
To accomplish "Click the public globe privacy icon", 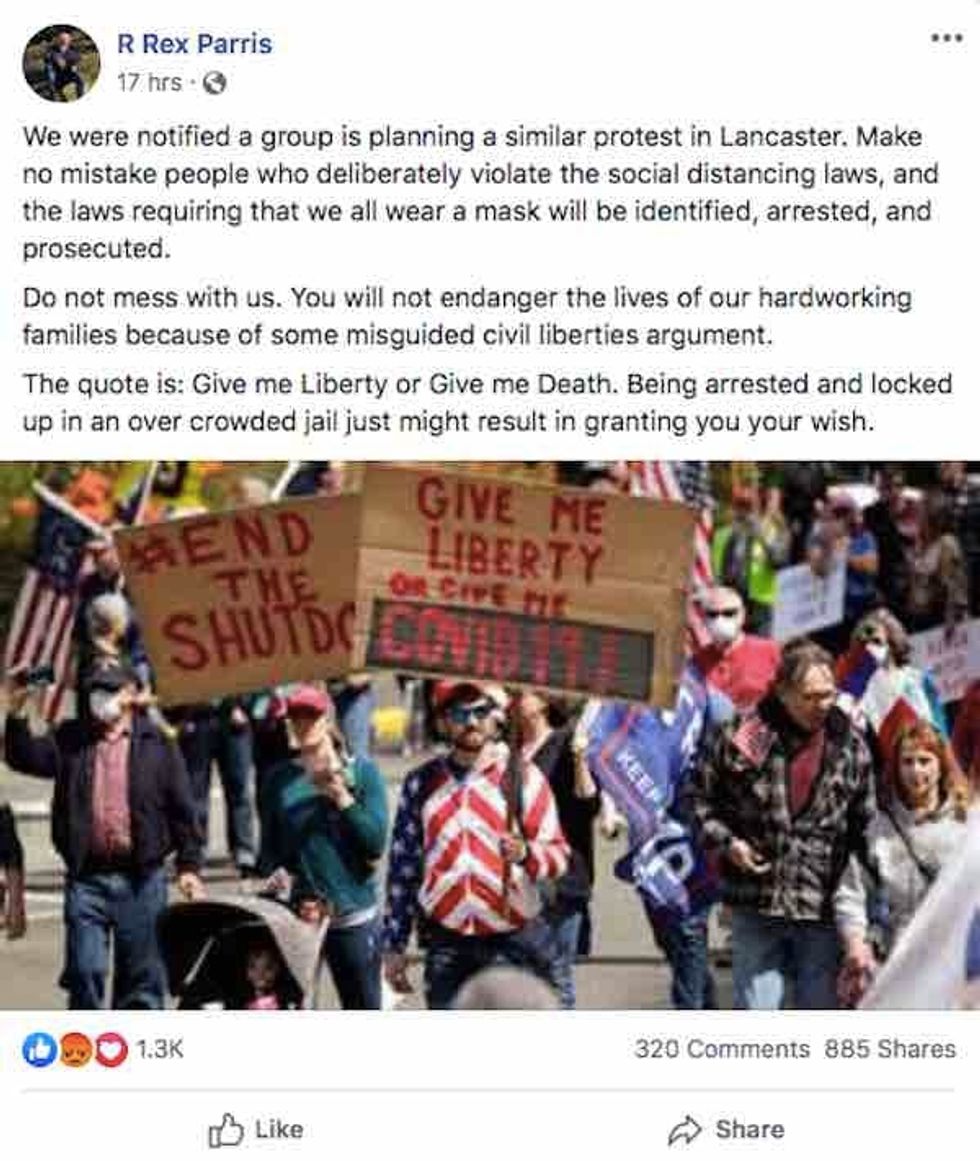I will (x=215, y=83).
